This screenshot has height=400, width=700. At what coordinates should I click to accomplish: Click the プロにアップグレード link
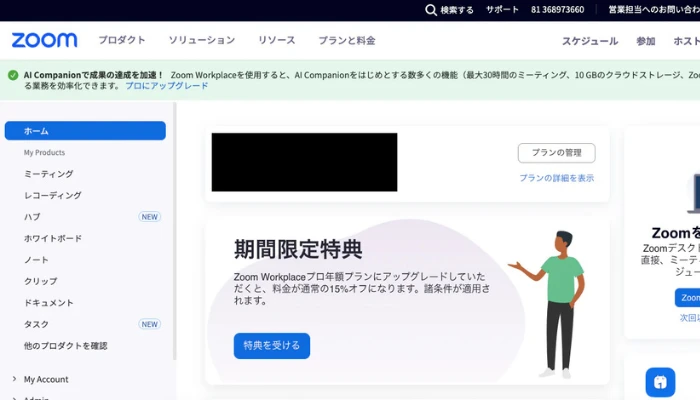click(167, 85)
